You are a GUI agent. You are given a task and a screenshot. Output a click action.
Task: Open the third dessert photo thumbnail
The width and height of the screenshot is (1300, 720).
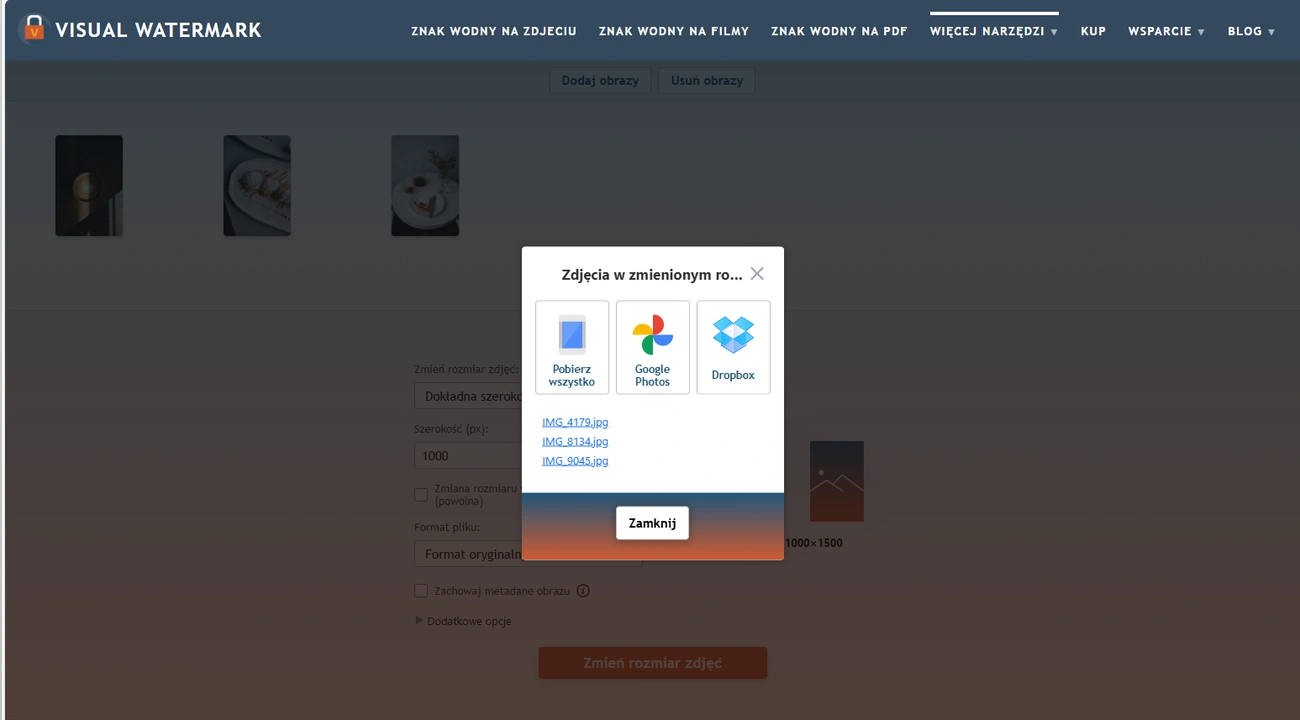(x=425, y=186)
